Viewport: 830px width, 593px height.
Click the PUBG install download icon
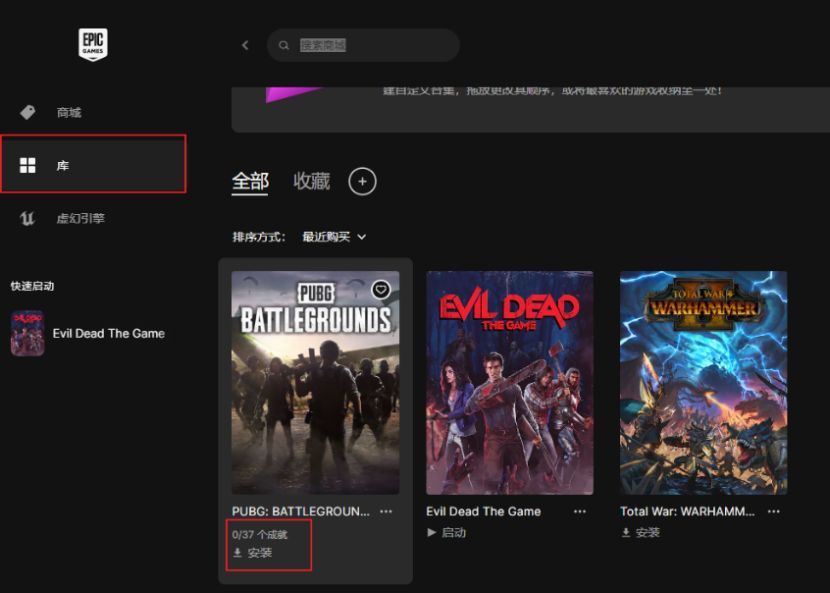coord(238,553)
